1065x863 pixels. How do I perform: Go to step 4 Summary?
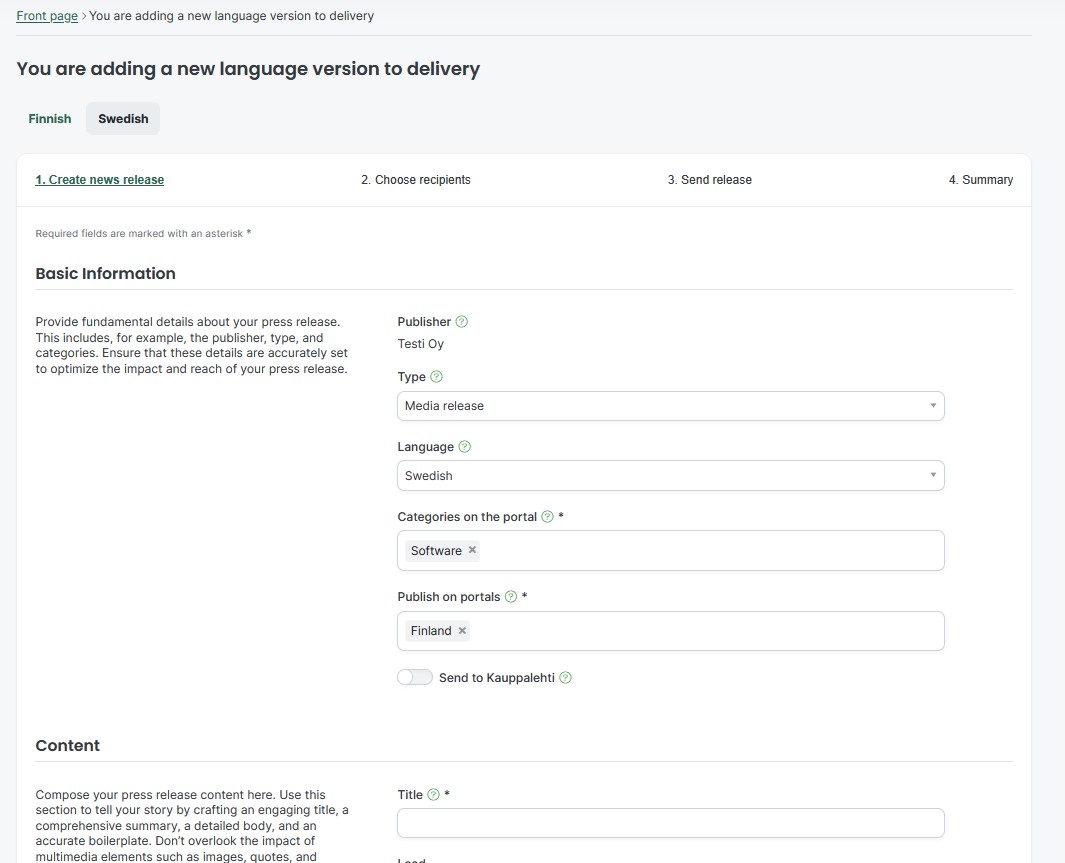[x=981, y=180]
